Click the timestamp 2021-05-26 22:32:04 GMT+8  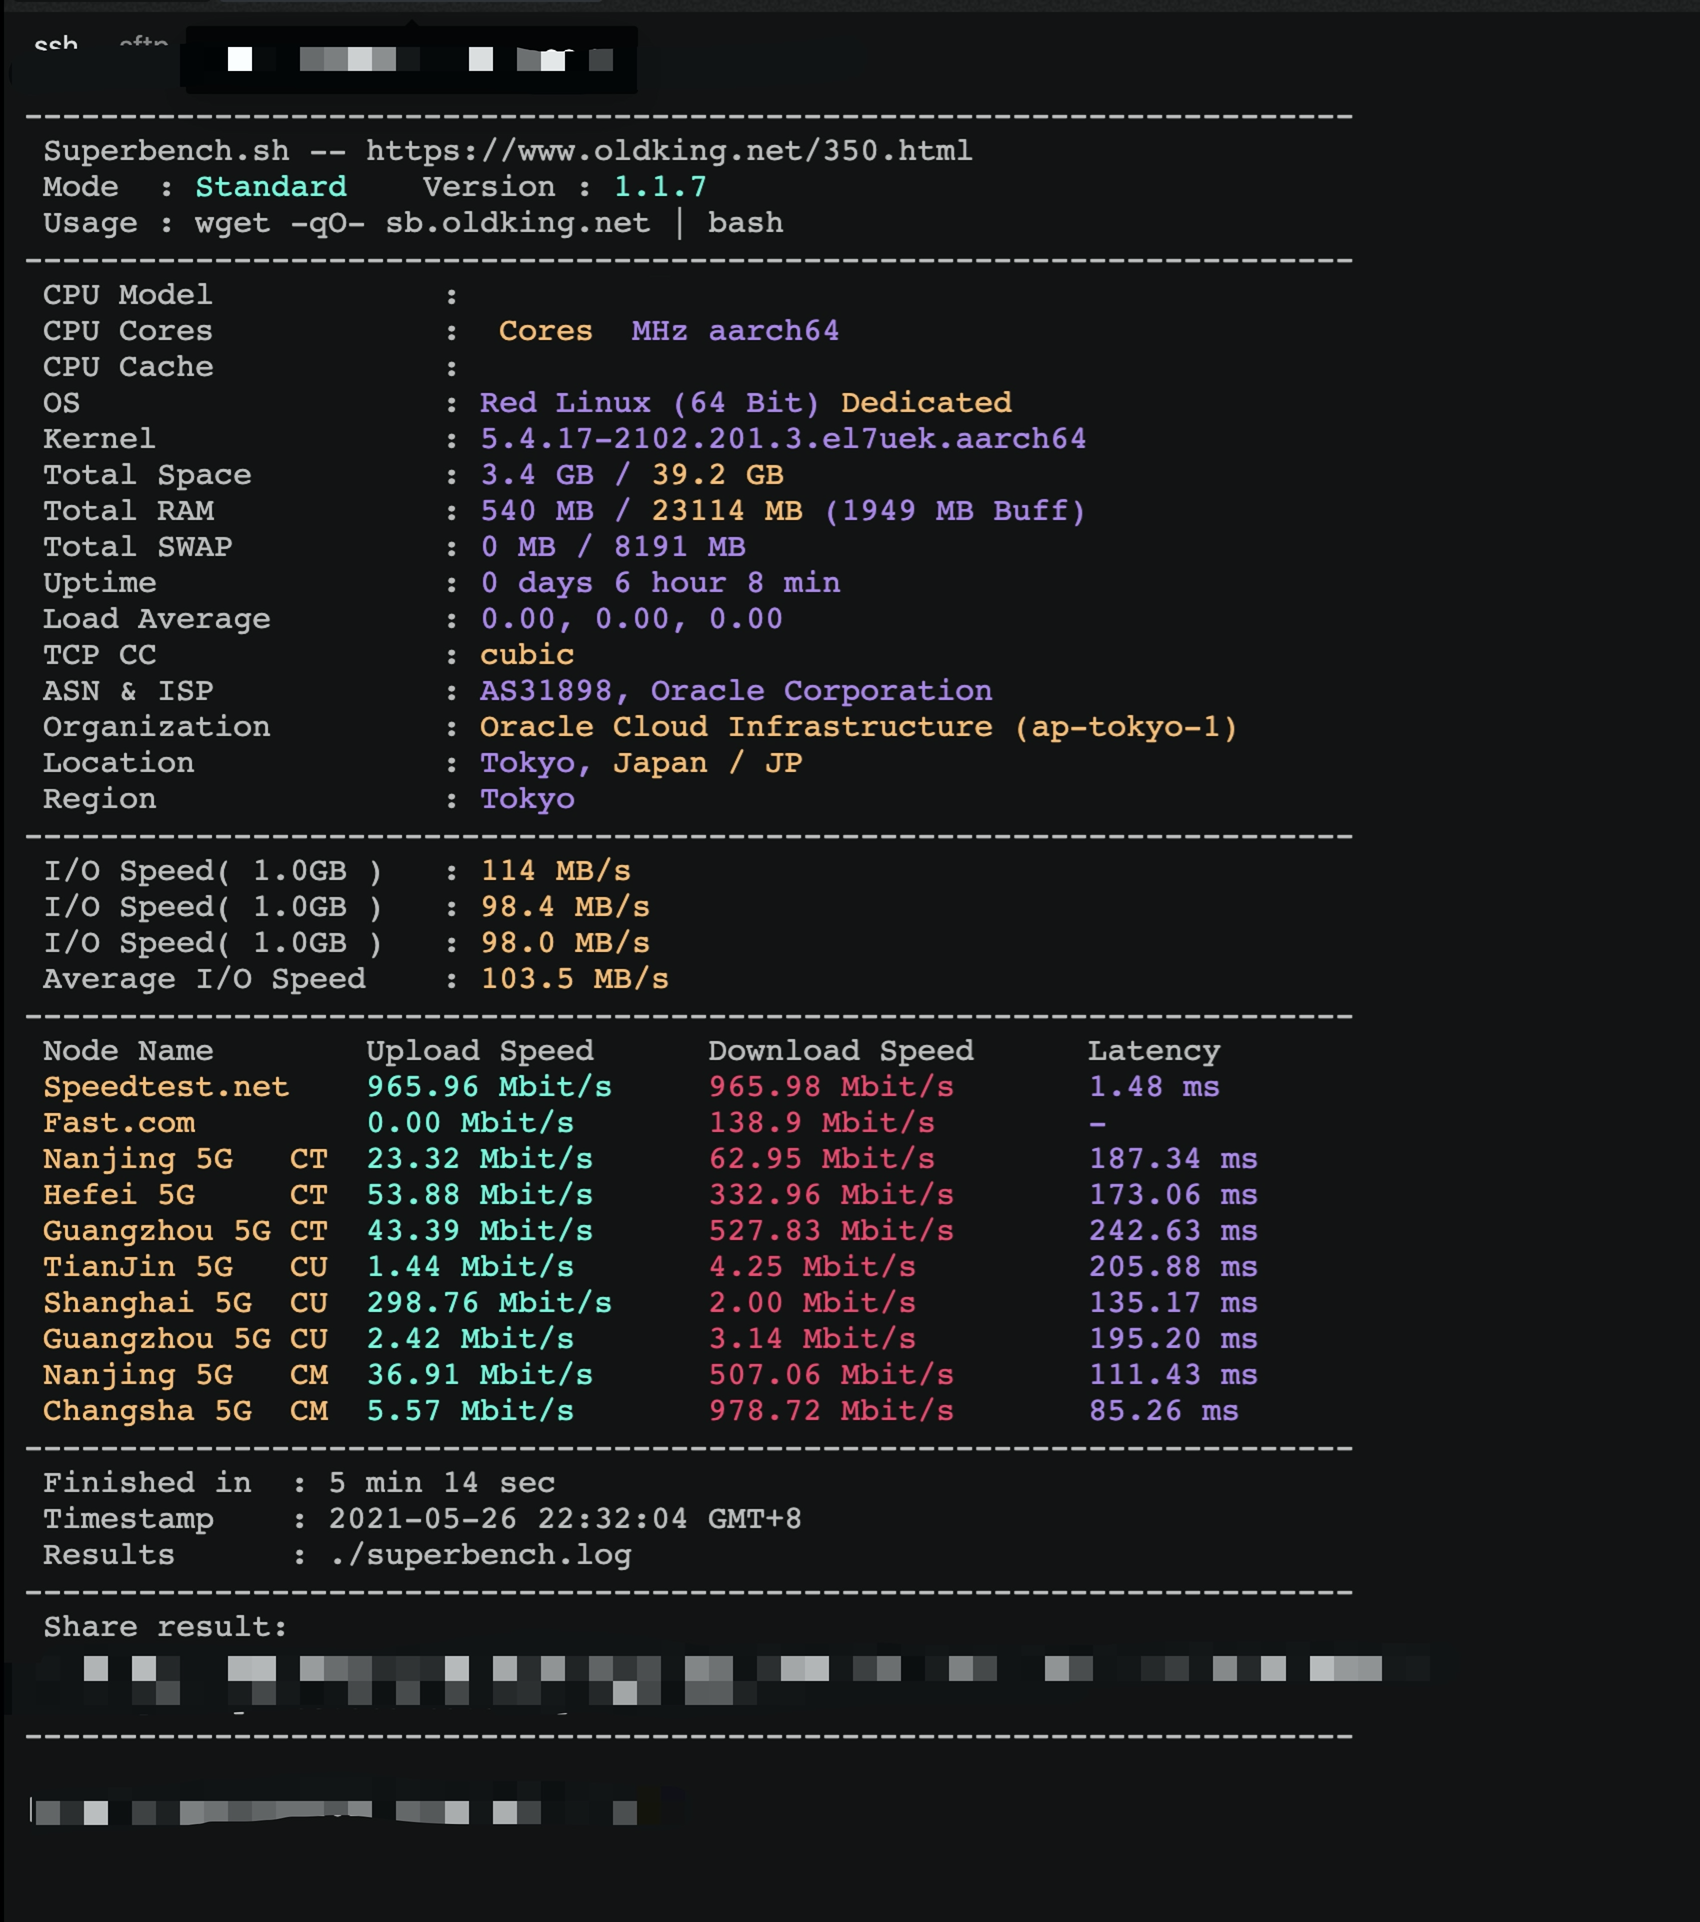[565, 1519]
